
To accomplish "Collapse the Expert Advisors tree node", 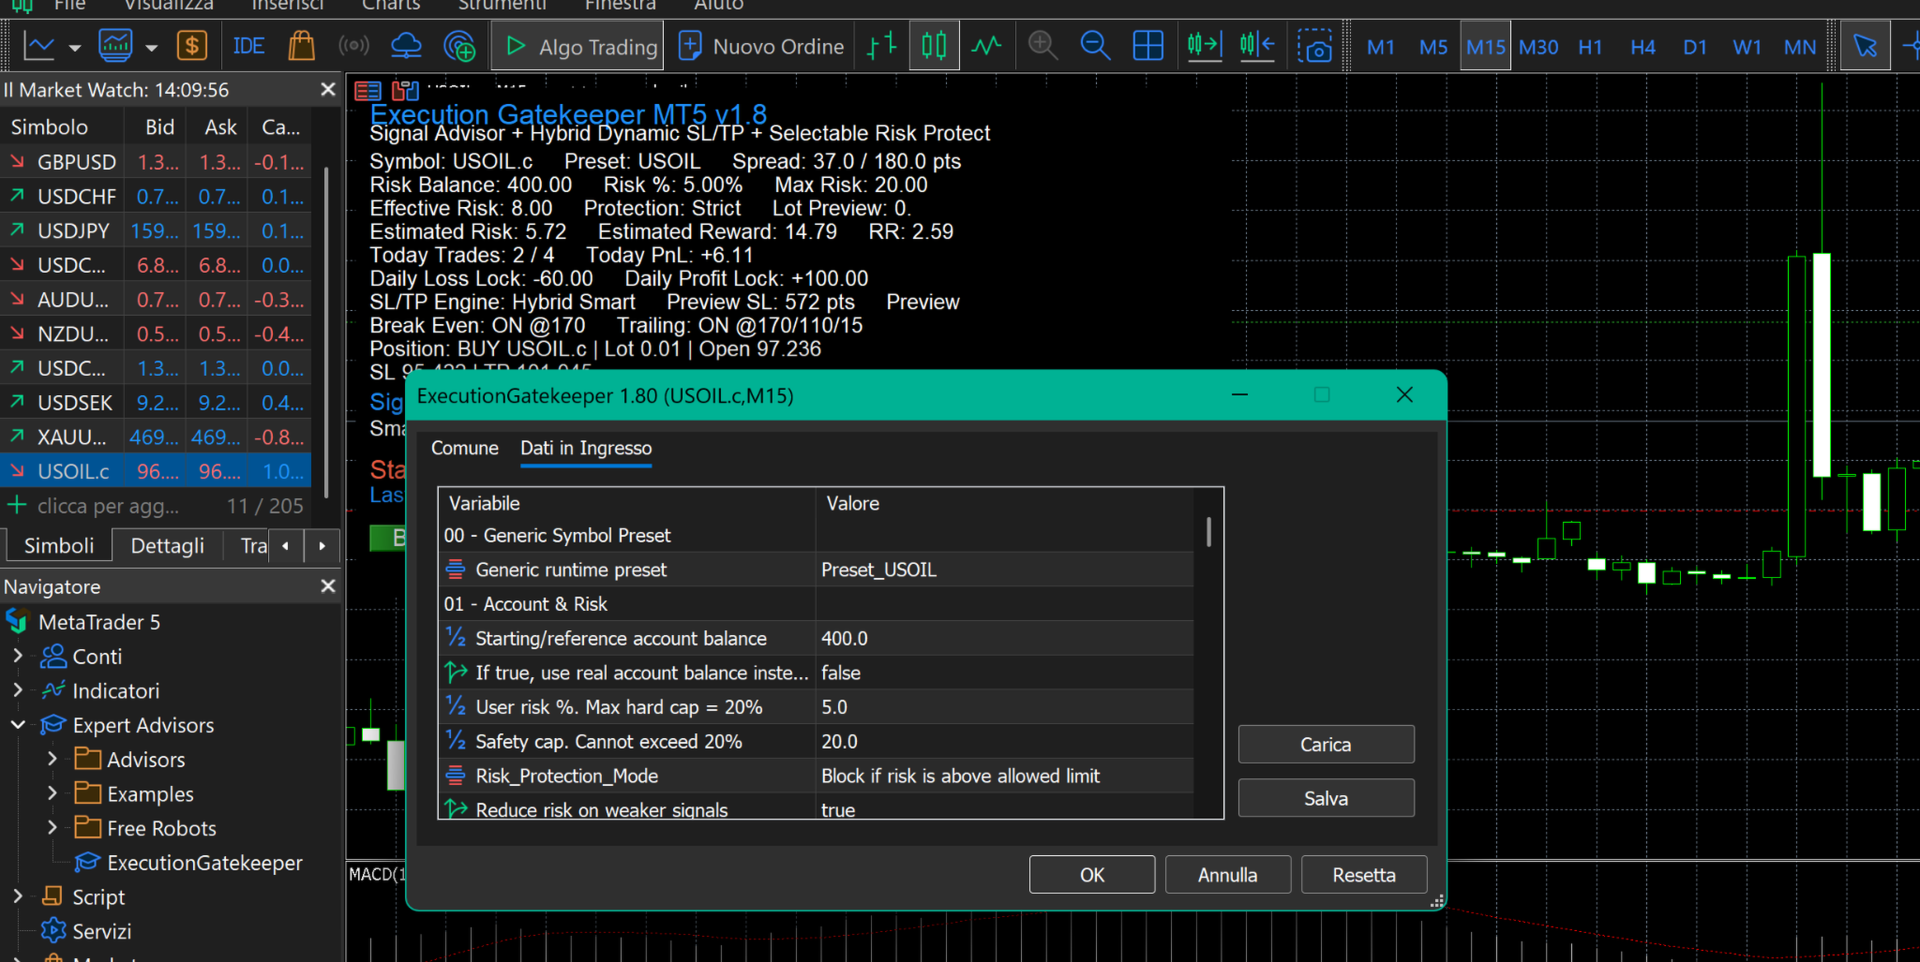I will (x=18, y=725).
